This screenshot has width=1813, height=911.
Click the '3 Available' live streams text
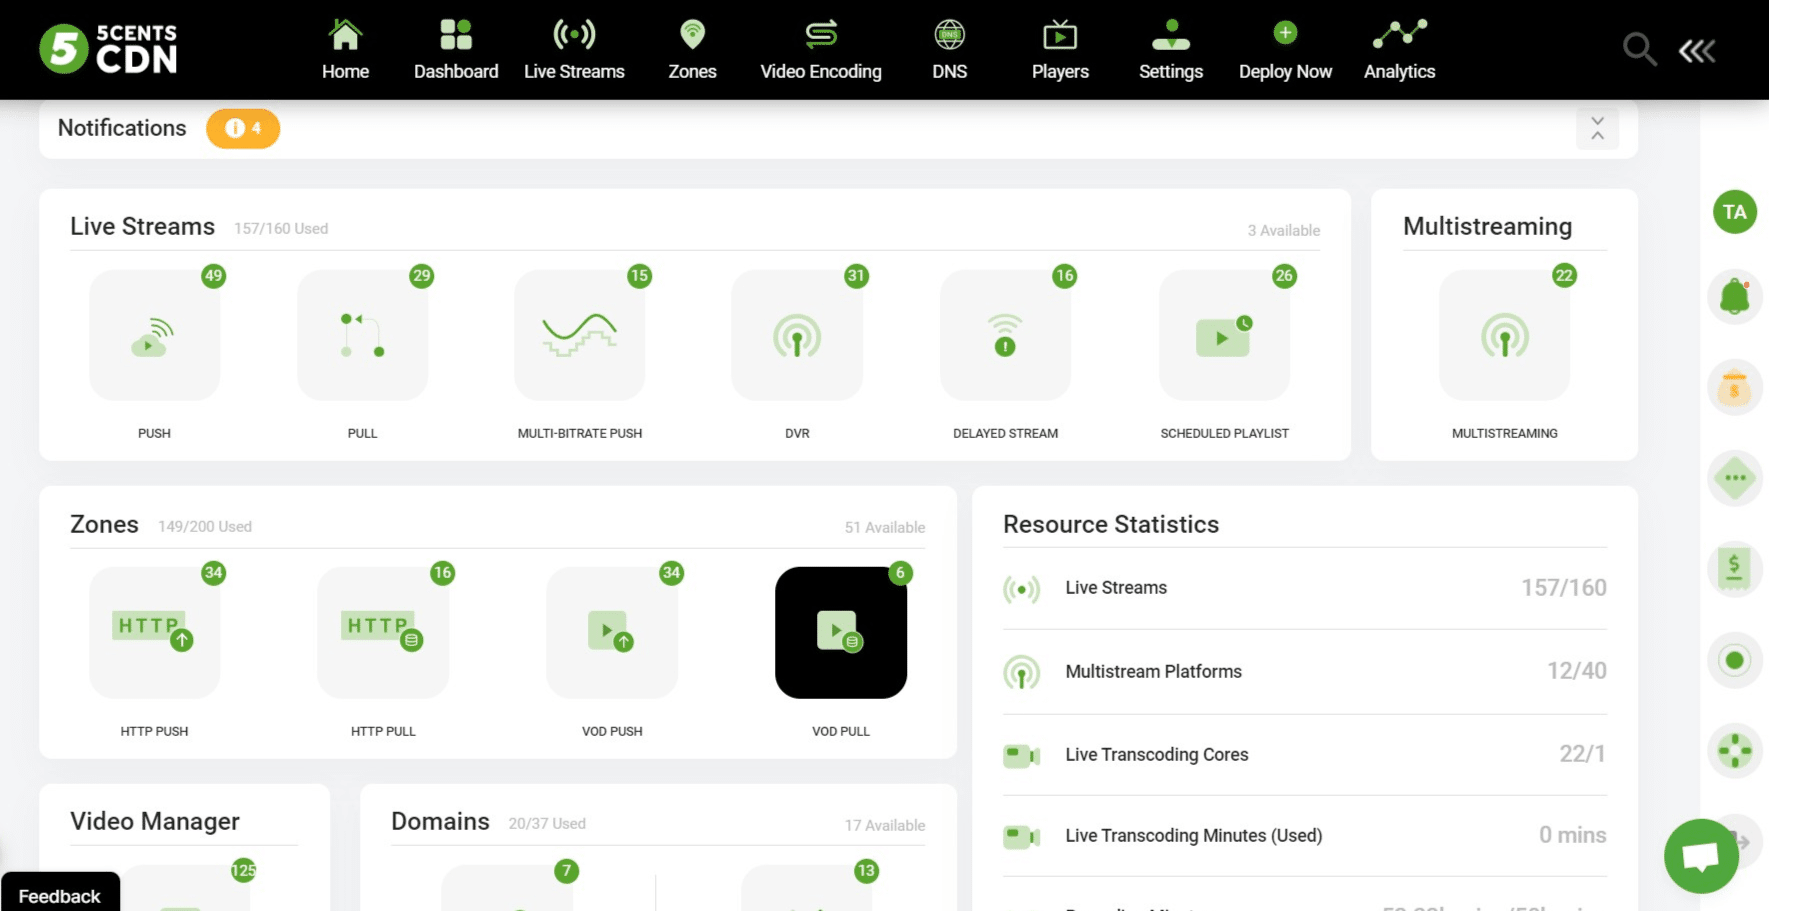[1283, 230]
